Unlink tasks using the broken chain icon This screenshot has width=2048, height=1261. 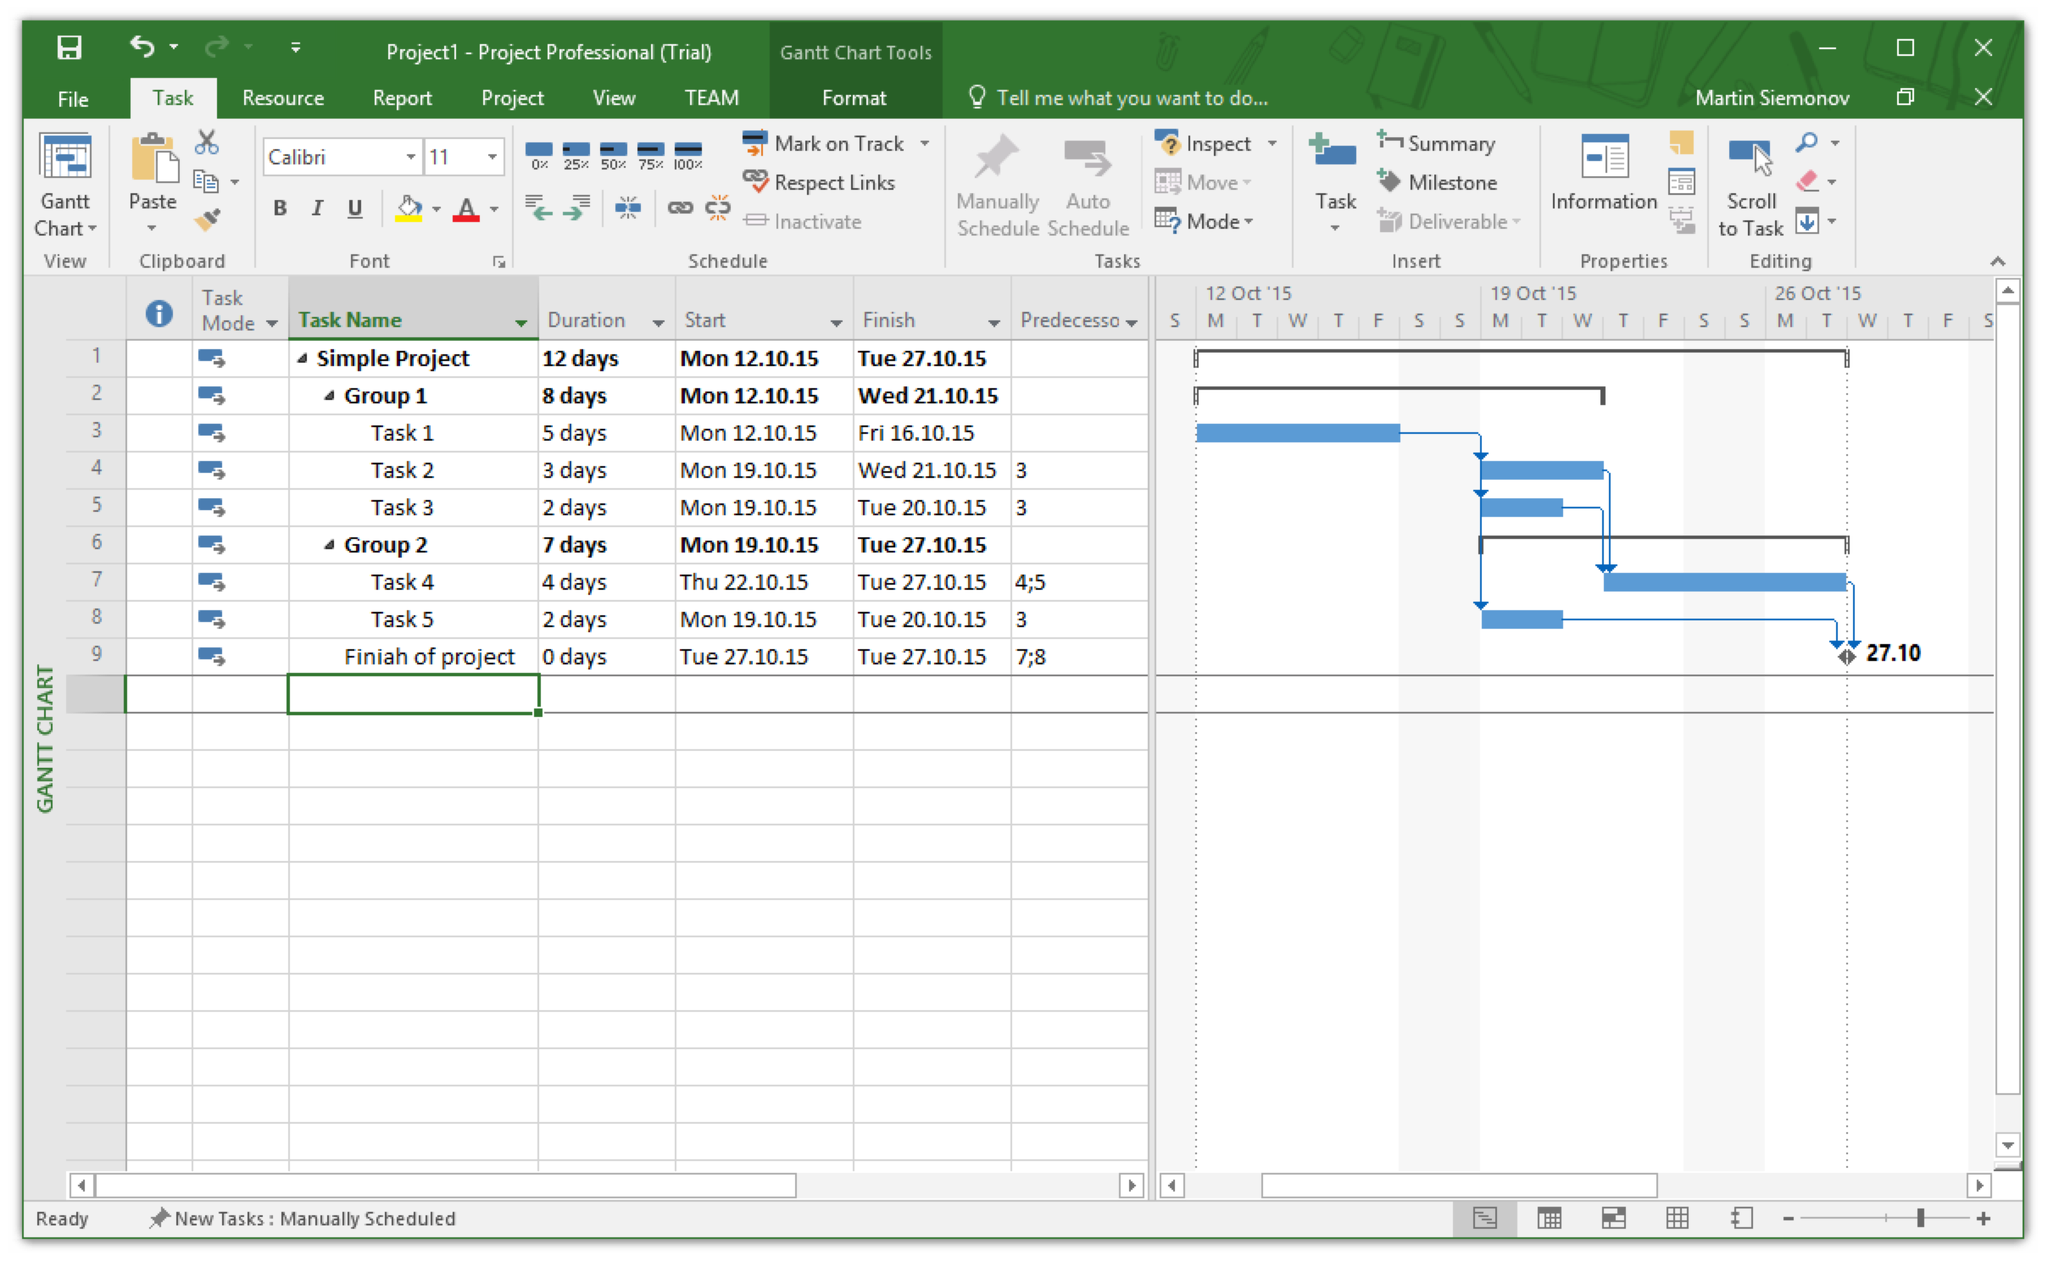[x=717, y=208]
